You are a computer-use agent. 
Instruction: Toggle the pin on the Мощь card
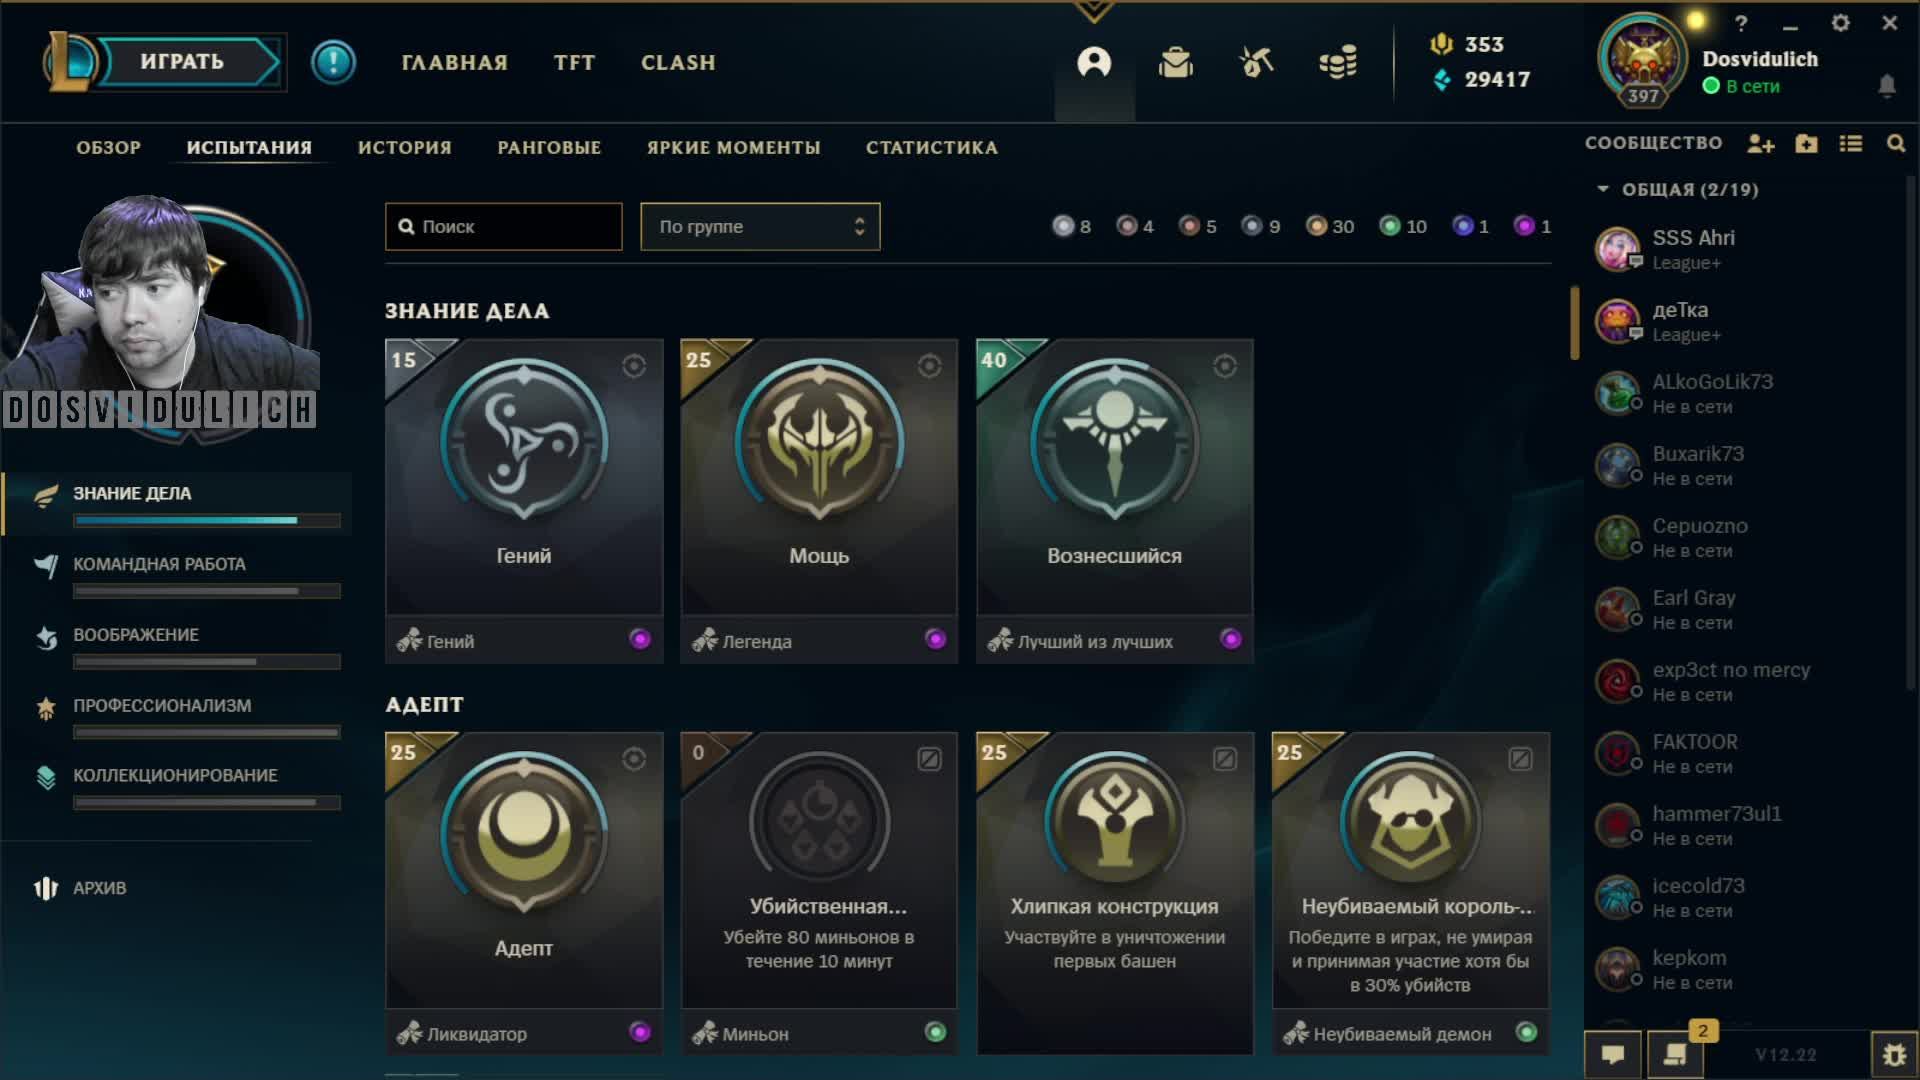click(x=929, y=366)
